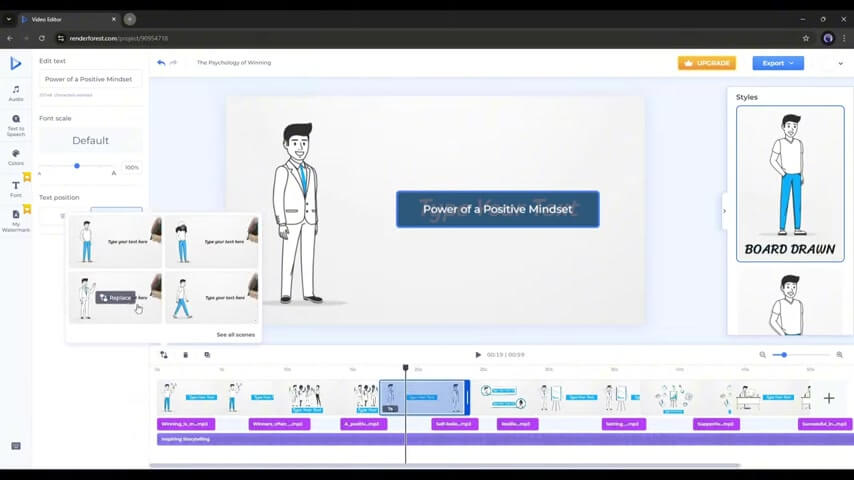Image resolution: width=854 pixels, height=480 pixels.
Task: Click the undo arrow icon
Action: click(161, 63)
